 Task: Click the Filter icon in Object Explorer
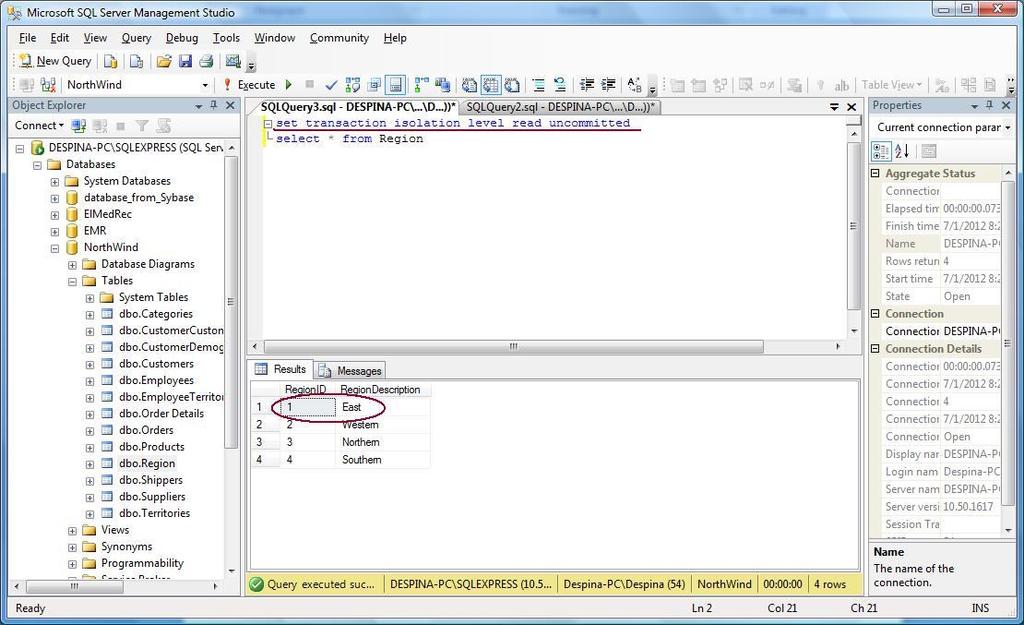click(x=142, y=125)
